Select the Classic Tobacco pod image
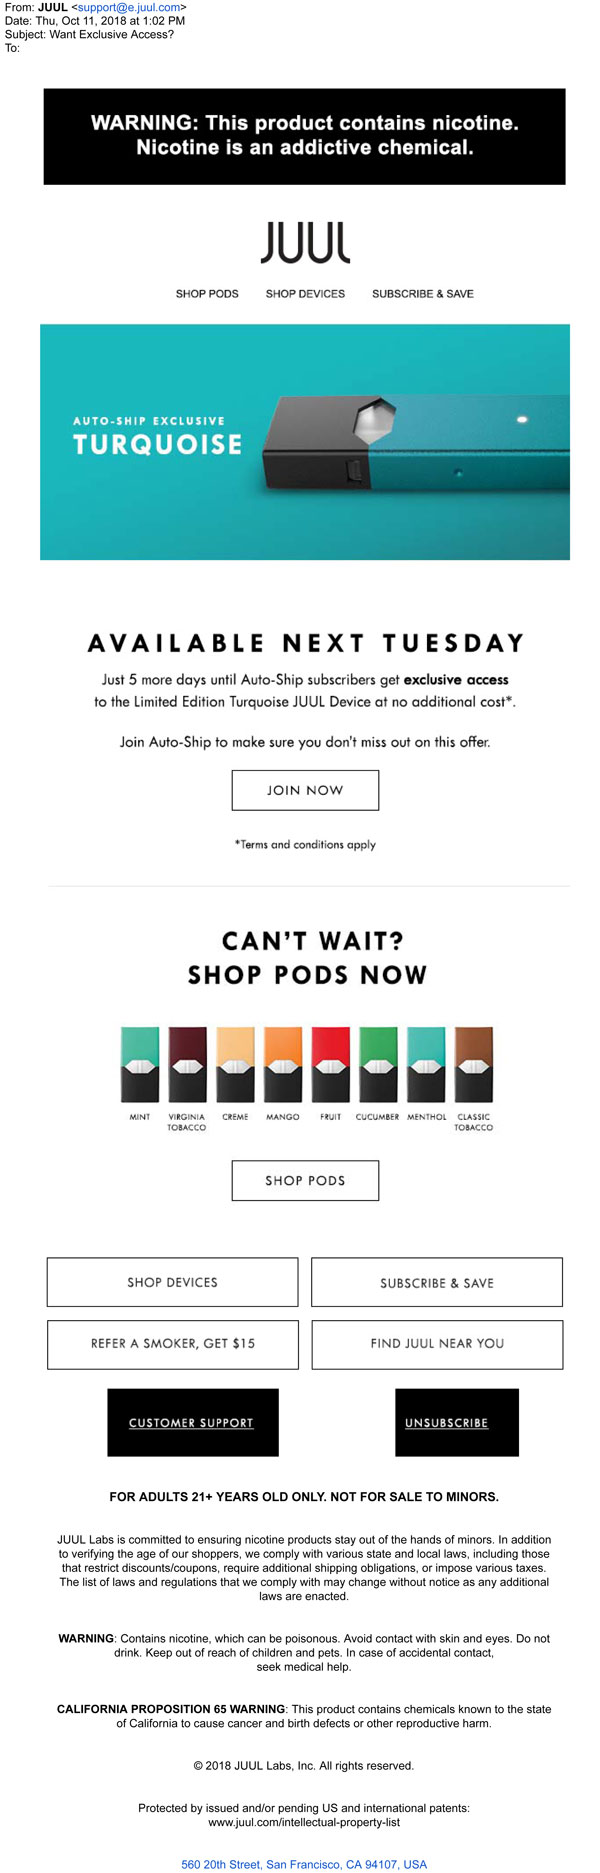The image size is (600, 1873). [474, 1064]
